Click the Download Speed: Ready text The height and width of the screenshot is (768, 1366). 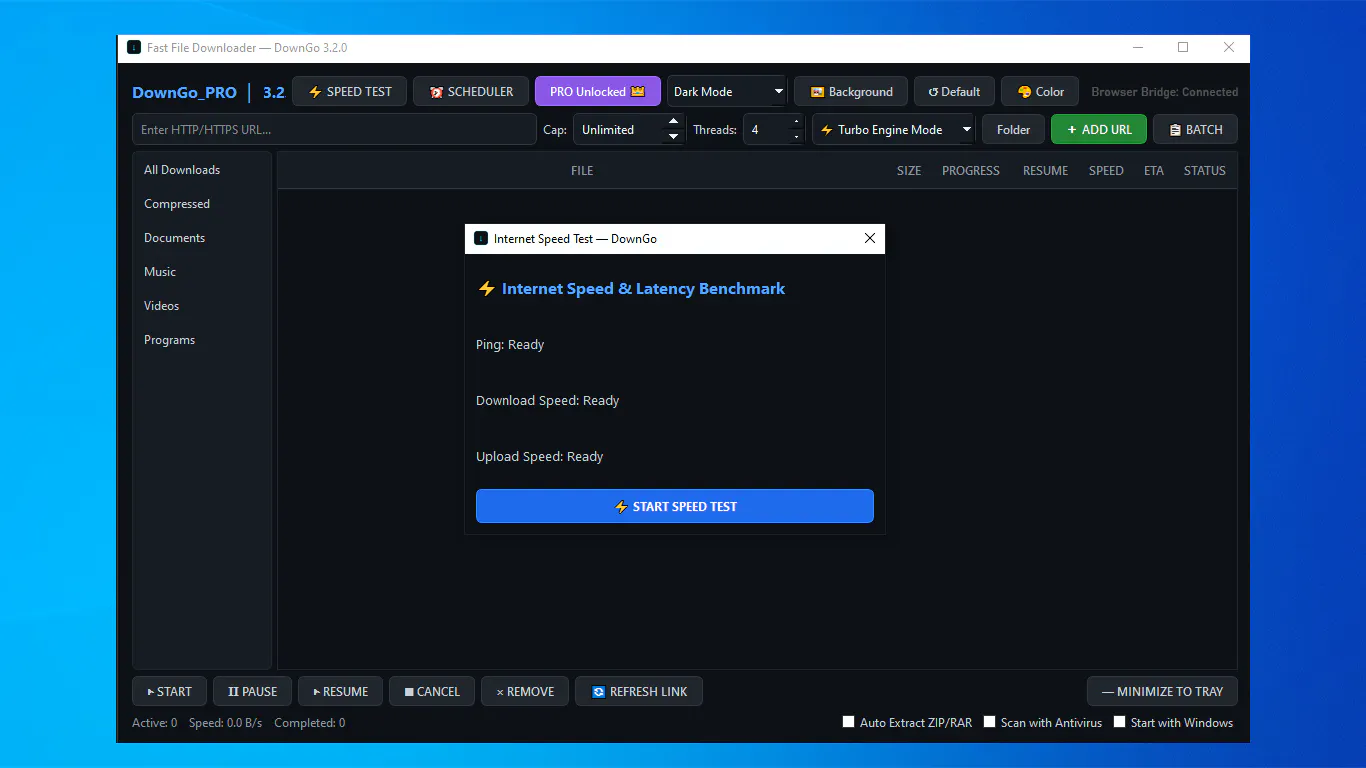(x=547, y=400)
